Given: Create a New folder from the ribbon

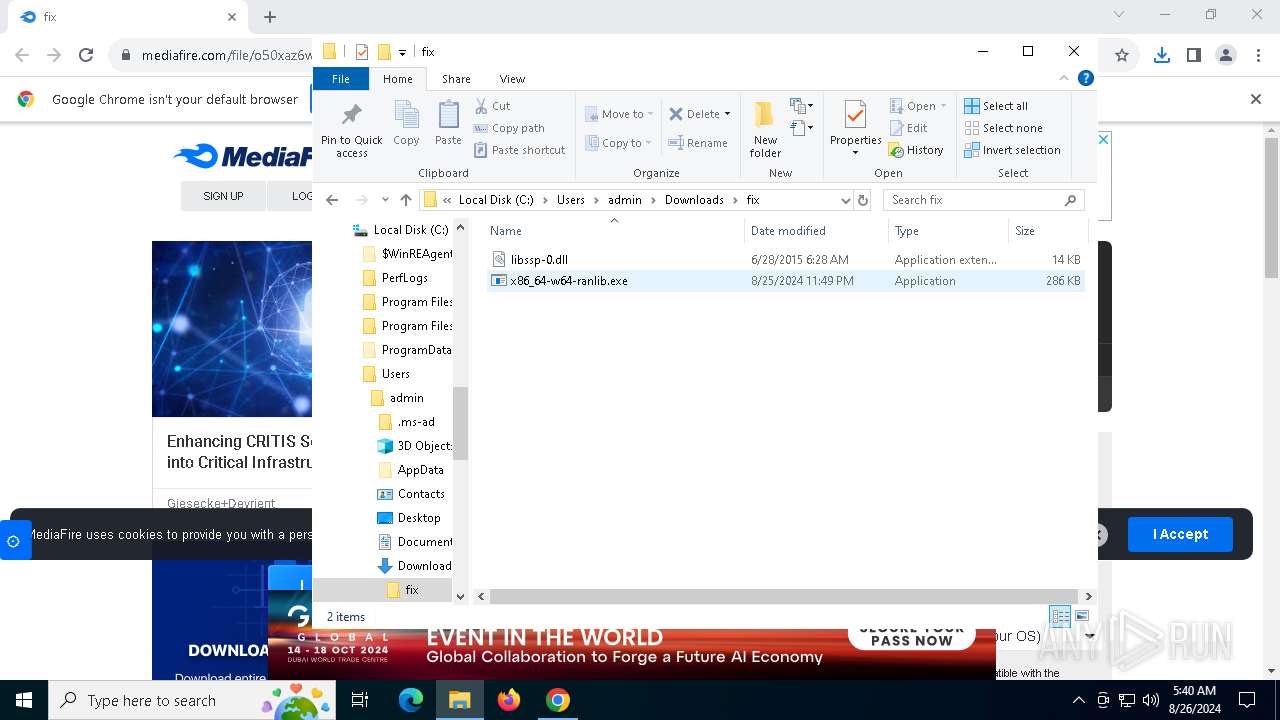Looking at the screenshot, I should pyautogui.click(x=765, y=129).
